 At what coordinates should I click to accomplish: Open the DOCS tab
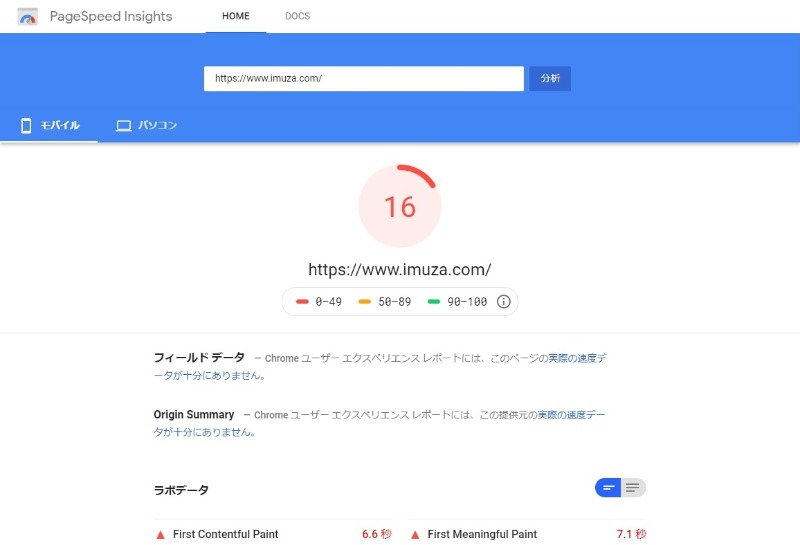tap(297, 16)
